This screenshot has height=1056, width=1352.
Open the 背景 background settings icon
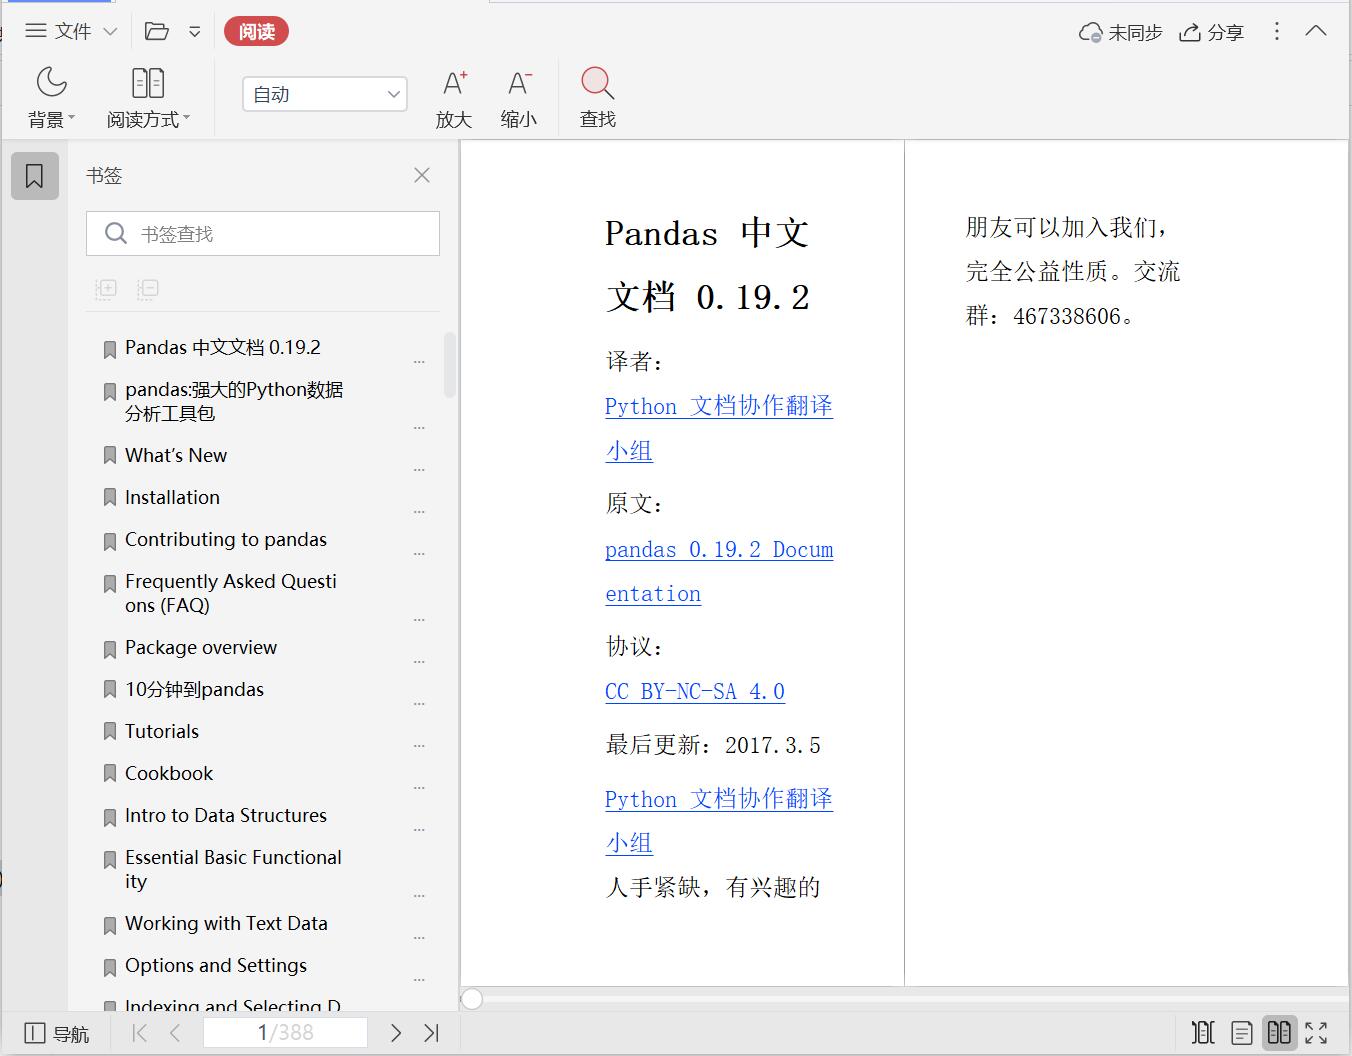(51, 95)
